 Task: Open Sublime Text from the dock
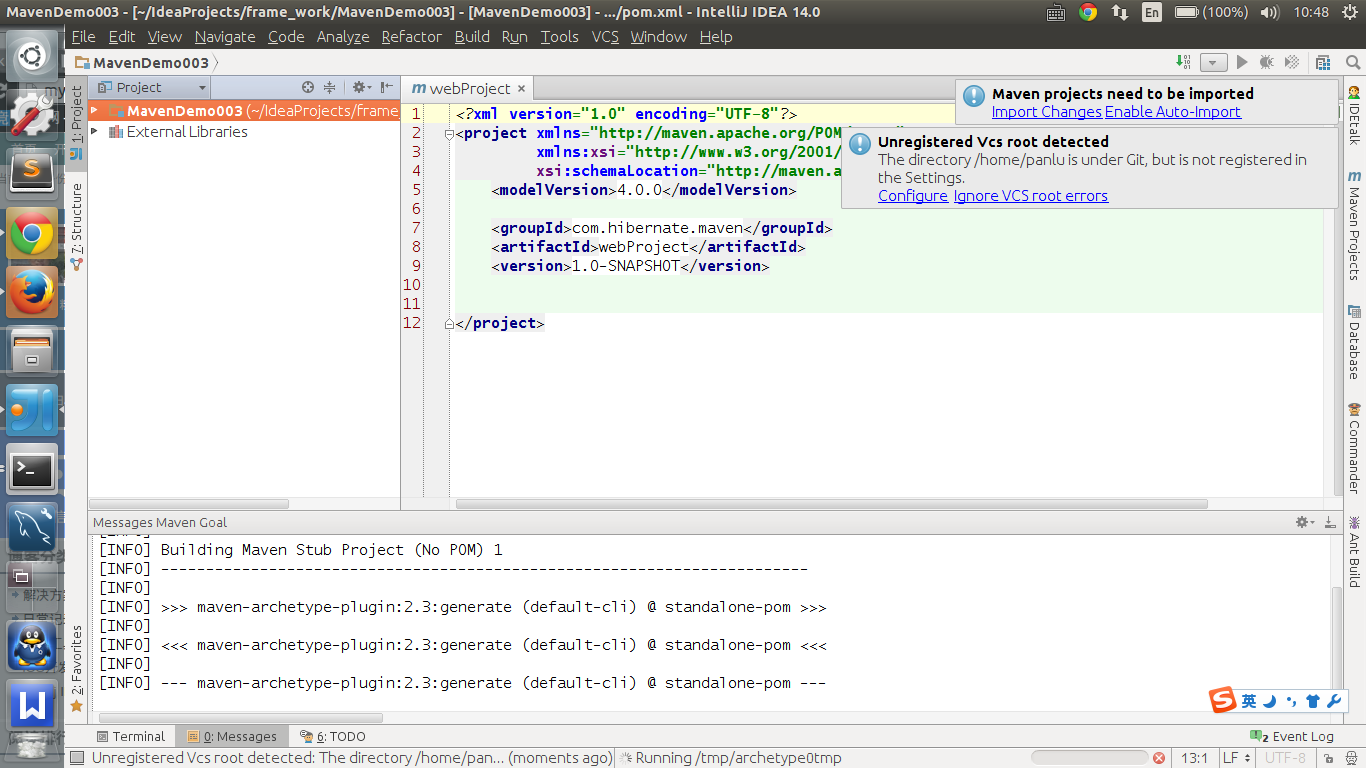pyautogui.click(x=32, y=173)
